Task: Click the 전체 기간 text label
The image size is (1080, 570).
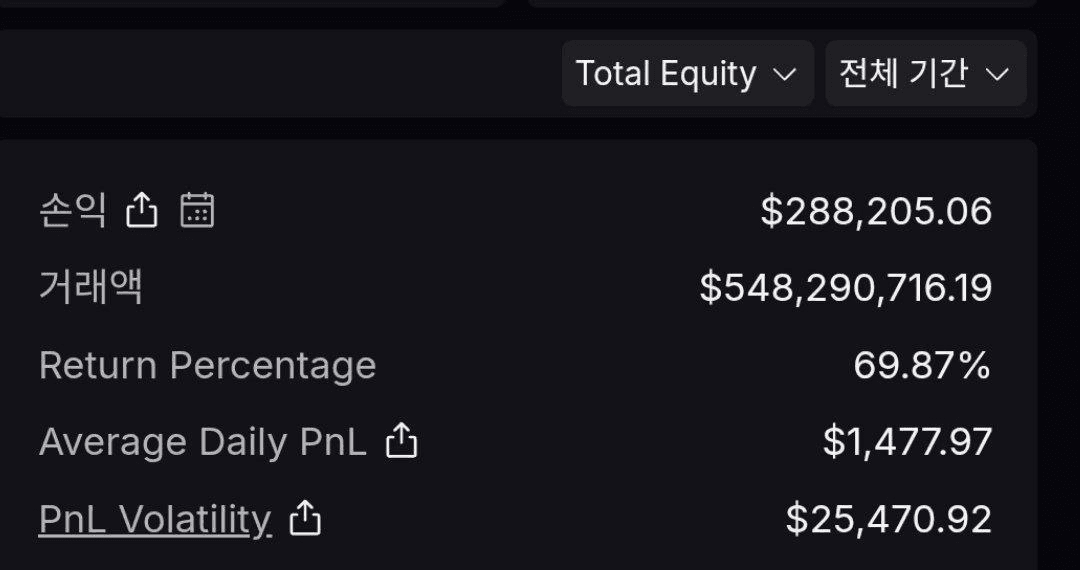Action: coord(903,73)
